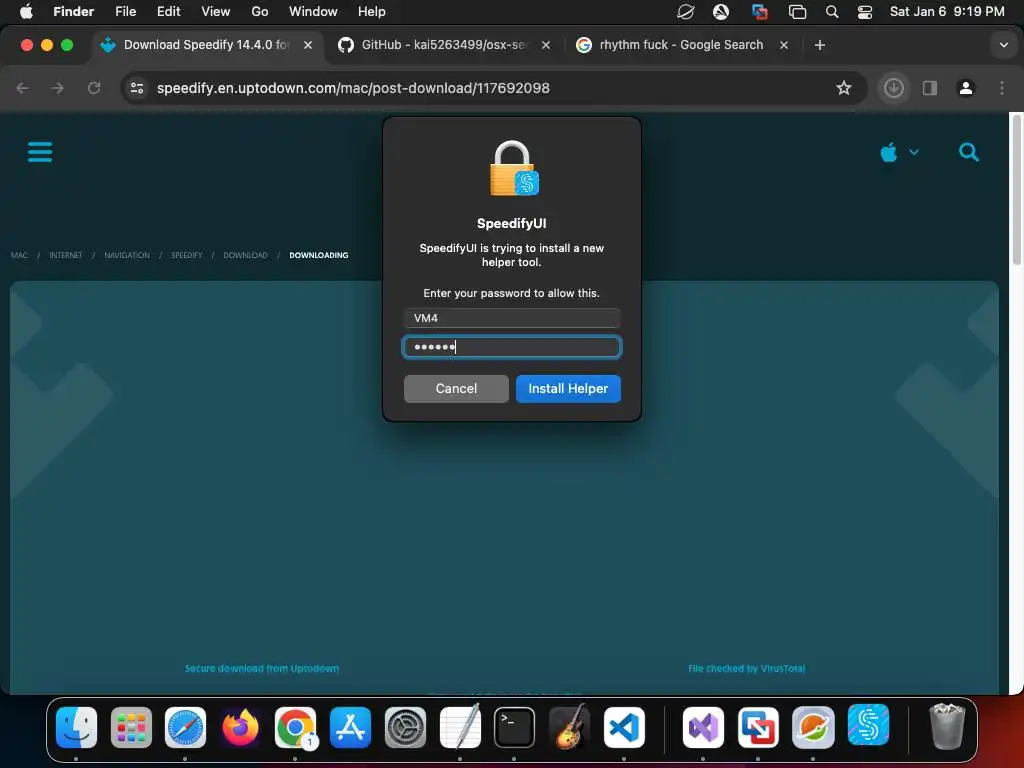
Task: Focus the password field in dialog
Action: pos(511,347)
